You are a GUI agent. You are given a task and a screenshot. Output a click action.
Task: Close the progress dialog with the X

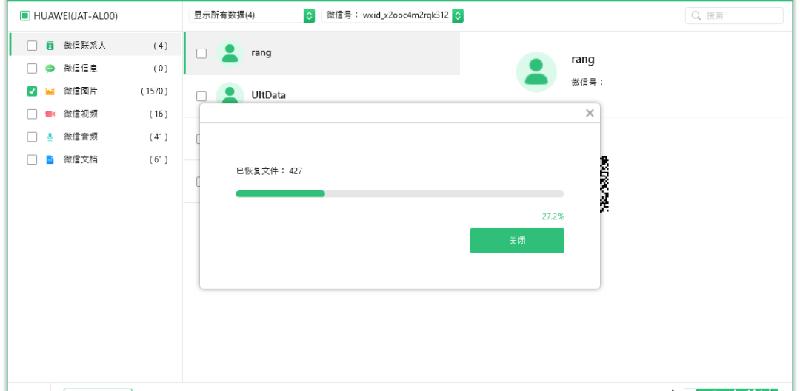(x=590, y=113)
